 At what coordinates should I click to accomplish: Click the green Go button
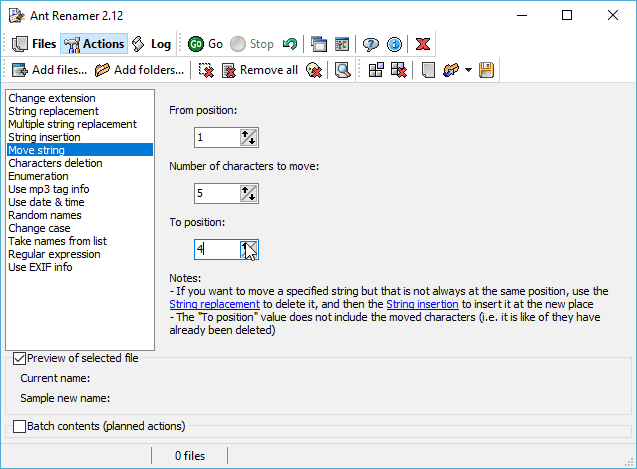tap(205, 44)
